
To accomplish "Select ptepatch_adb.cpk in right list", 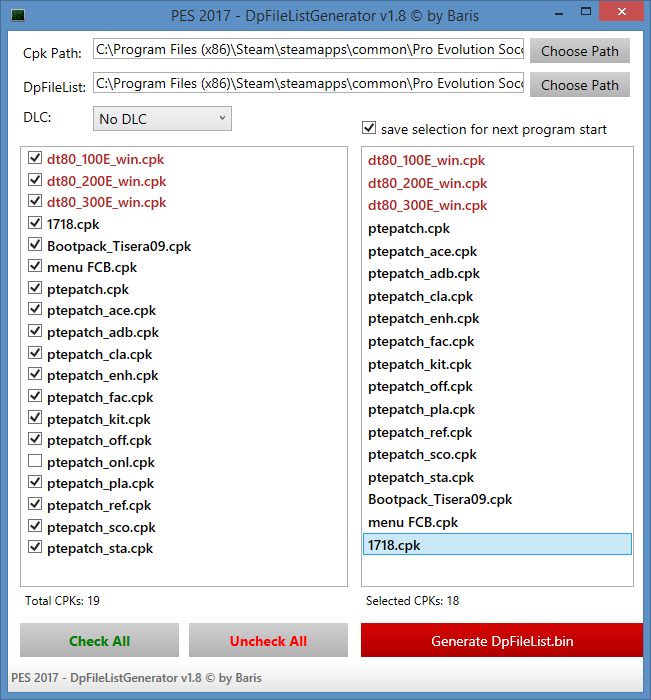I will (x=497, y=274).
